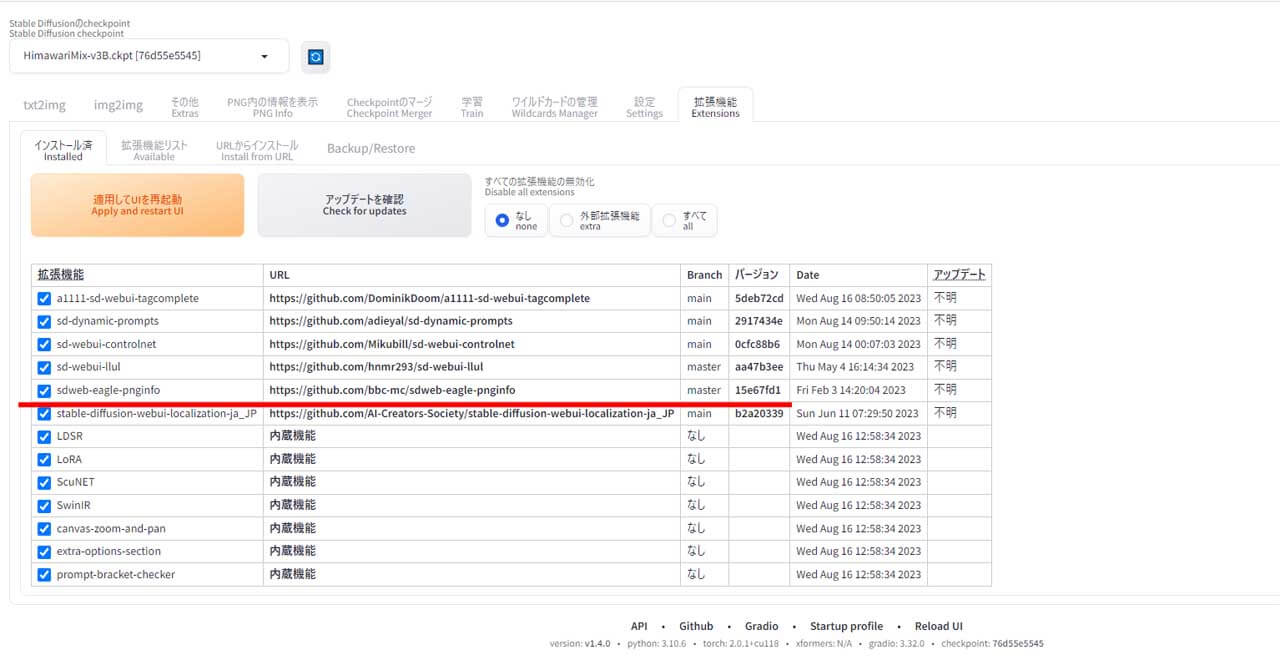Select the 'extra' disable extensions radio
Viewport: 1280px width, 670px height.
(x=567, y=220)
